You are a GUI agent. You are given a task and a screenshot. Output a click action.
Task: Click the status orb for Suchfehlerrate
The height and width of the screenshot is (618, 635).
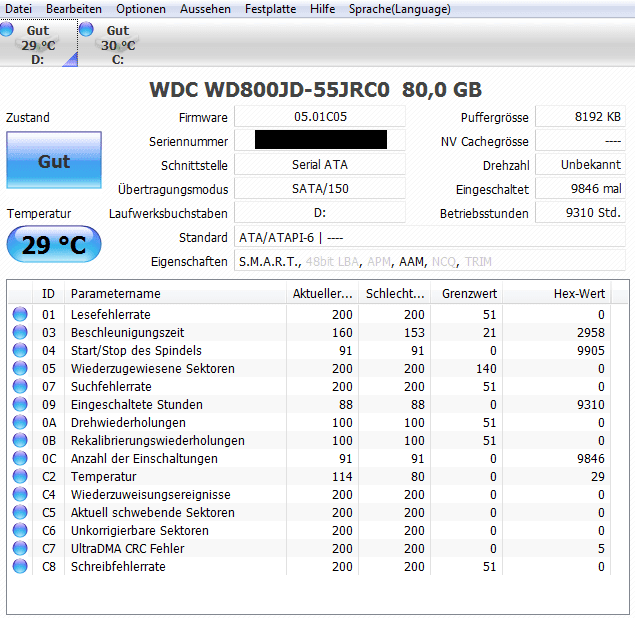coord(20,386)
